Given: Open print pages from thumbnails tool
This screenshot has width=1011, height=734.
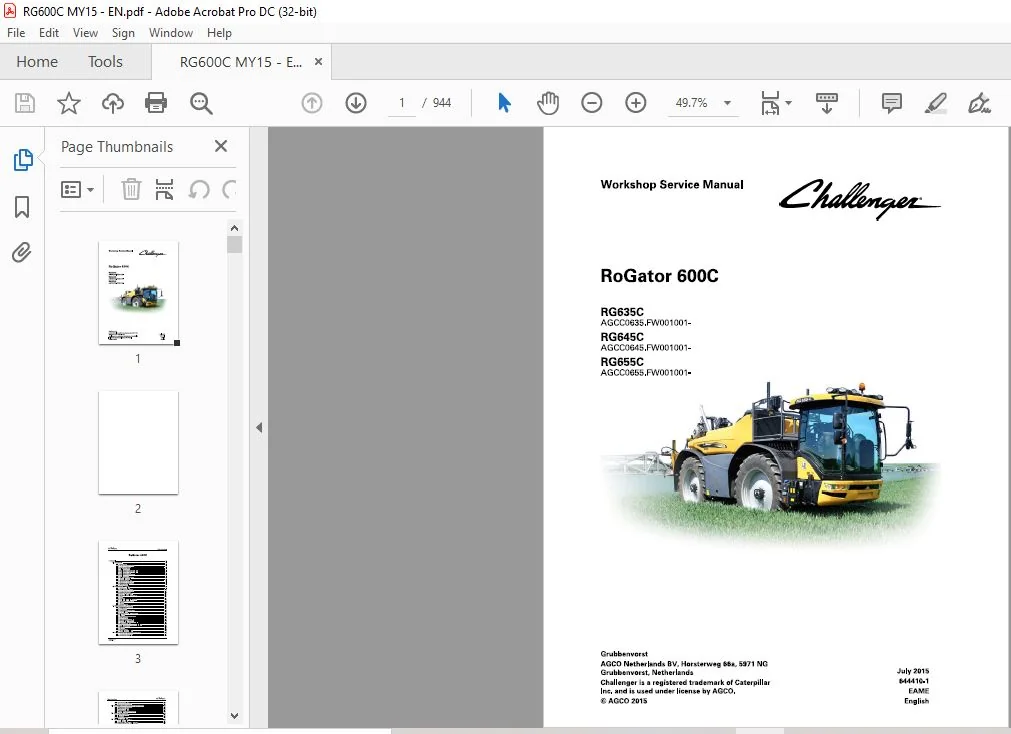Looking at the screenshot, I should click(164, 190).
